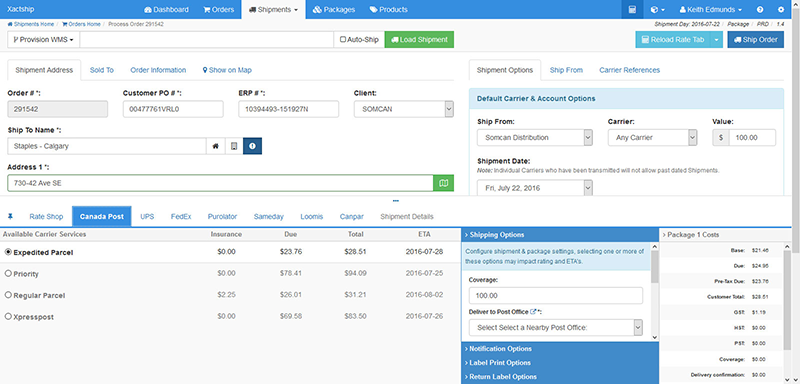Viewport: 800px width, 384px height.
Task: Expand the Label Print Options section
Action: click(560, 363)
